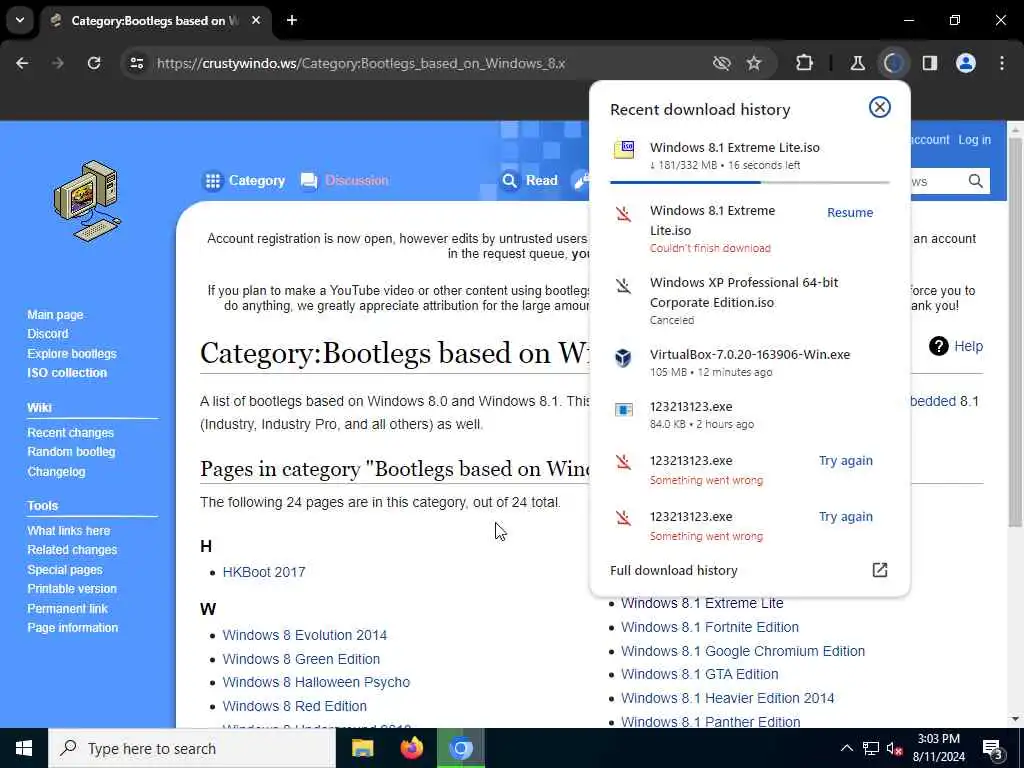This screenshot has height=768, width=1024.
Task: Open ISO collection sidebar link
Action: point(67,373)
